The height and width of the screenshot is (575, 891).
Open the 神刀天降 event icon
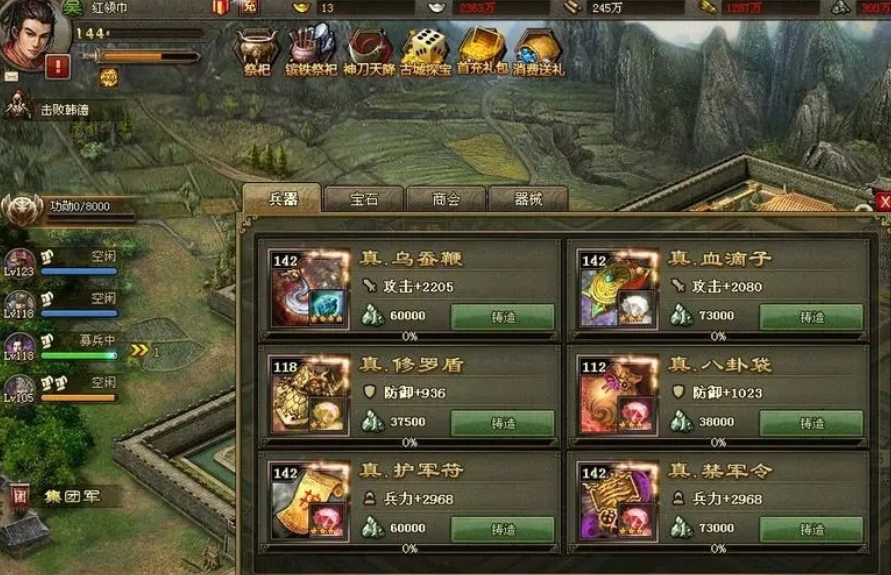369,53
